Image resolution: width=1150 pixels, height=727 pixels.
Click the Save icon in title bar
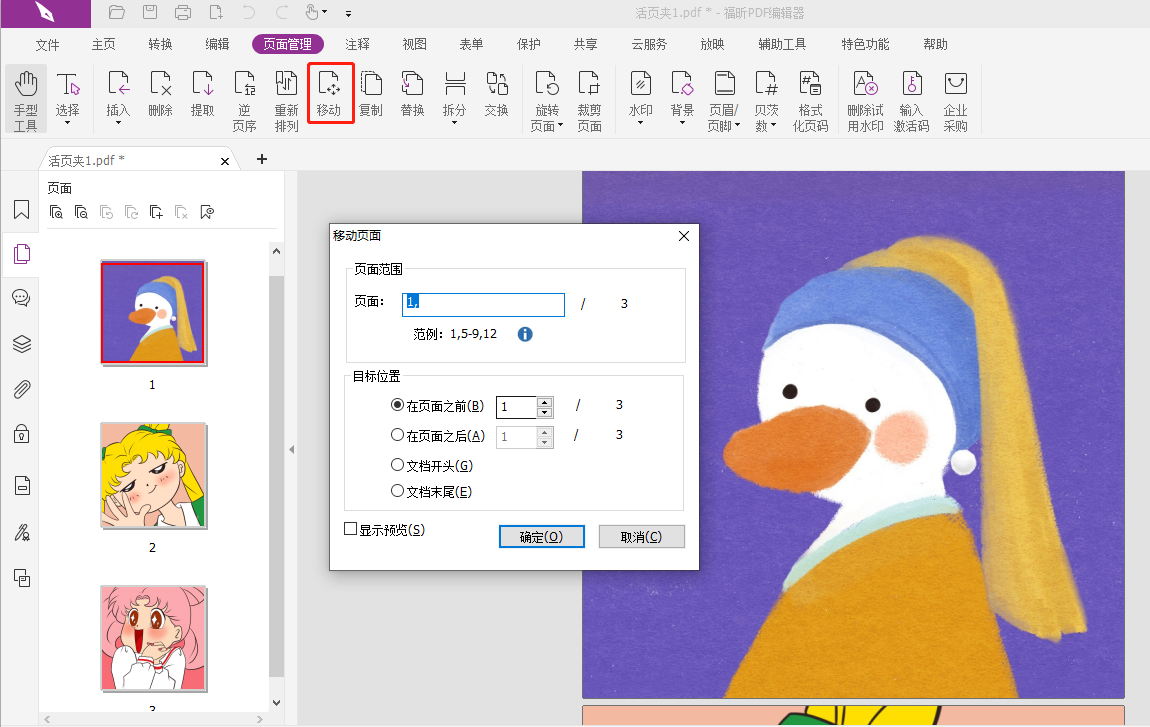(x=150, y=12)
